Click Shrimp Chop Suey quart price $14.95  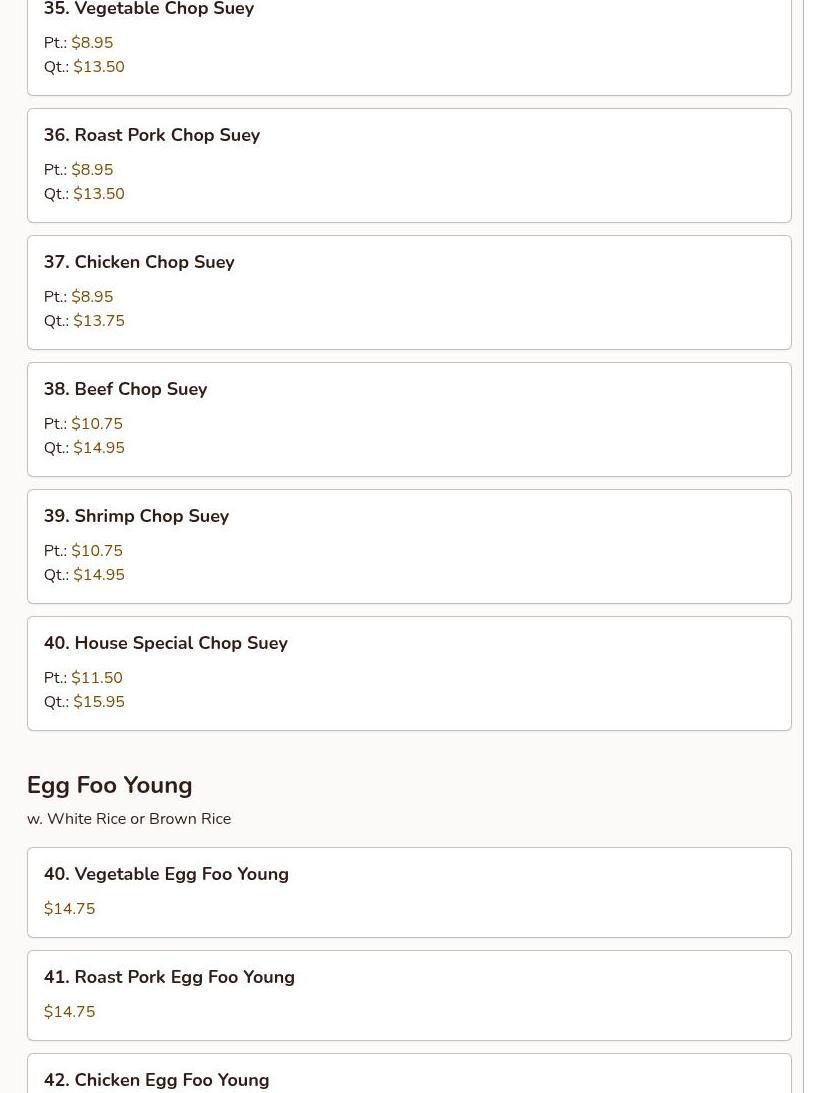(x=99, y=574)
